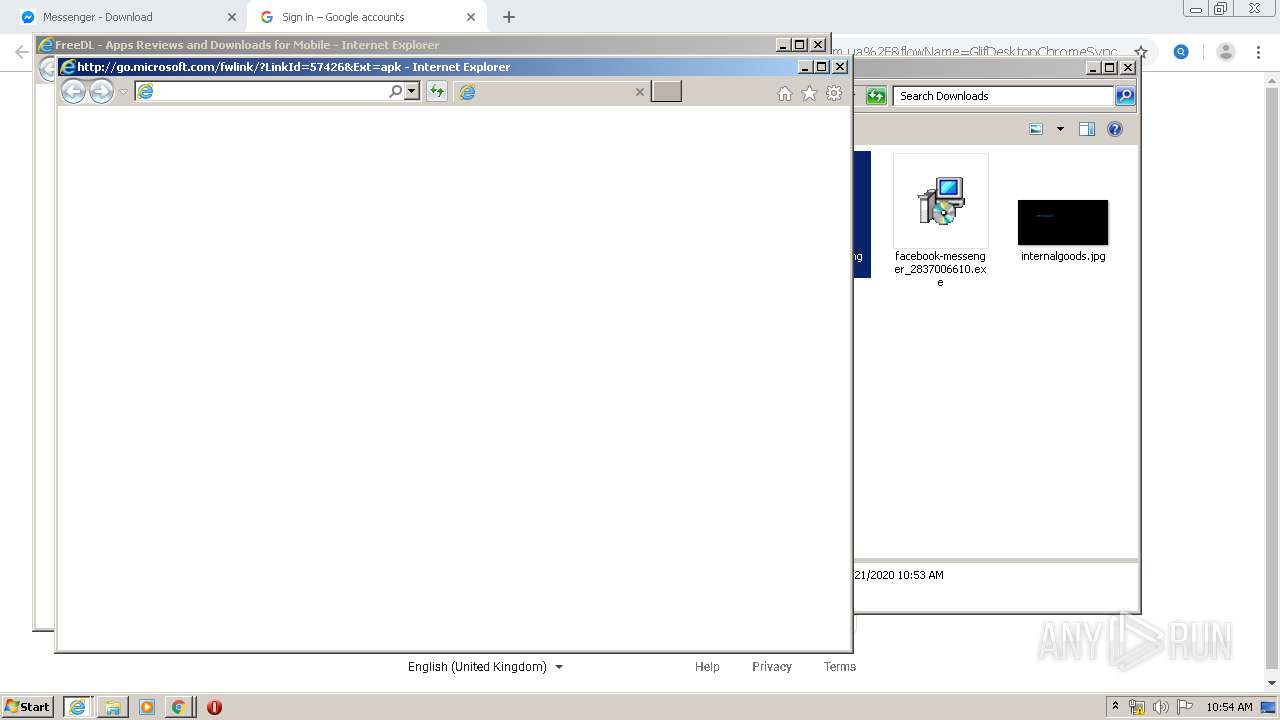The image size is (1280, 720).
Task: Open Action Center flag icon
Action: (x=1185, y=707)
